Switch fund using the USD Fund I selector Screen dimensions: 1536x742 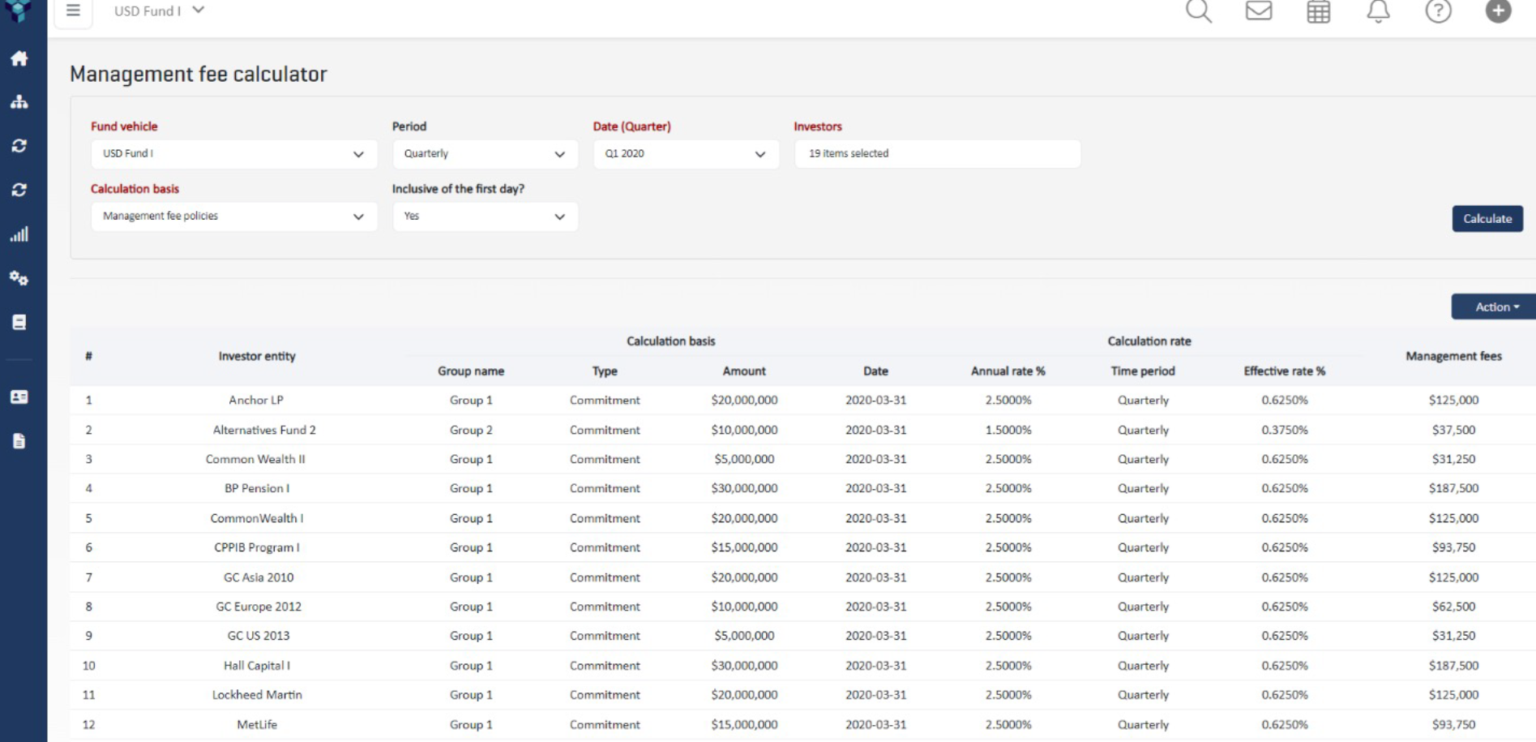pyautogui.click(x=157, y=10)
